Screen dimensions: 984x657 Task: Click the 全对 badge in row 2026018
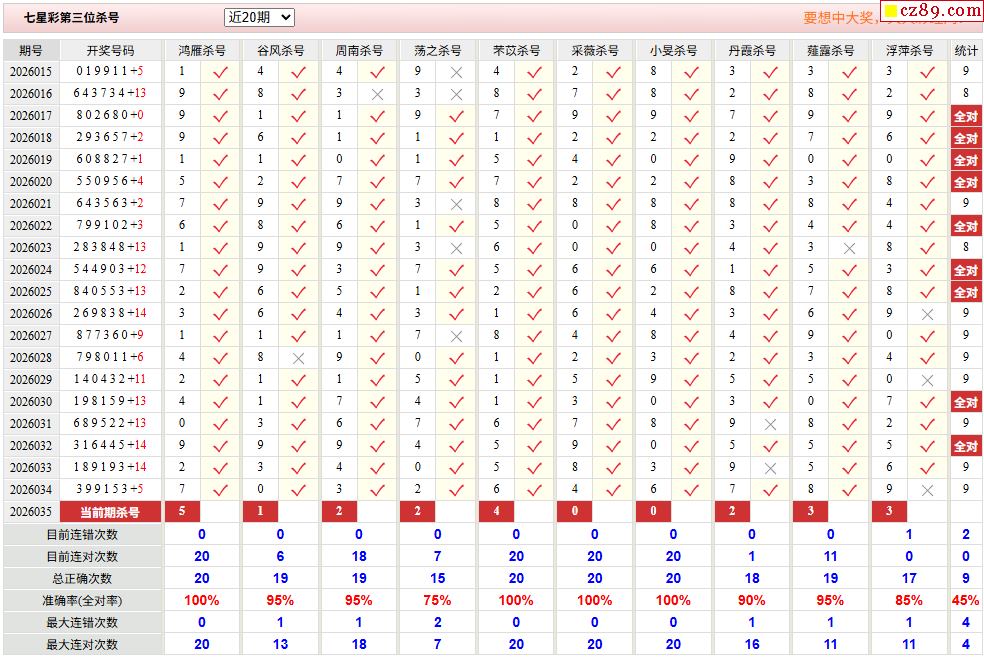966,138
